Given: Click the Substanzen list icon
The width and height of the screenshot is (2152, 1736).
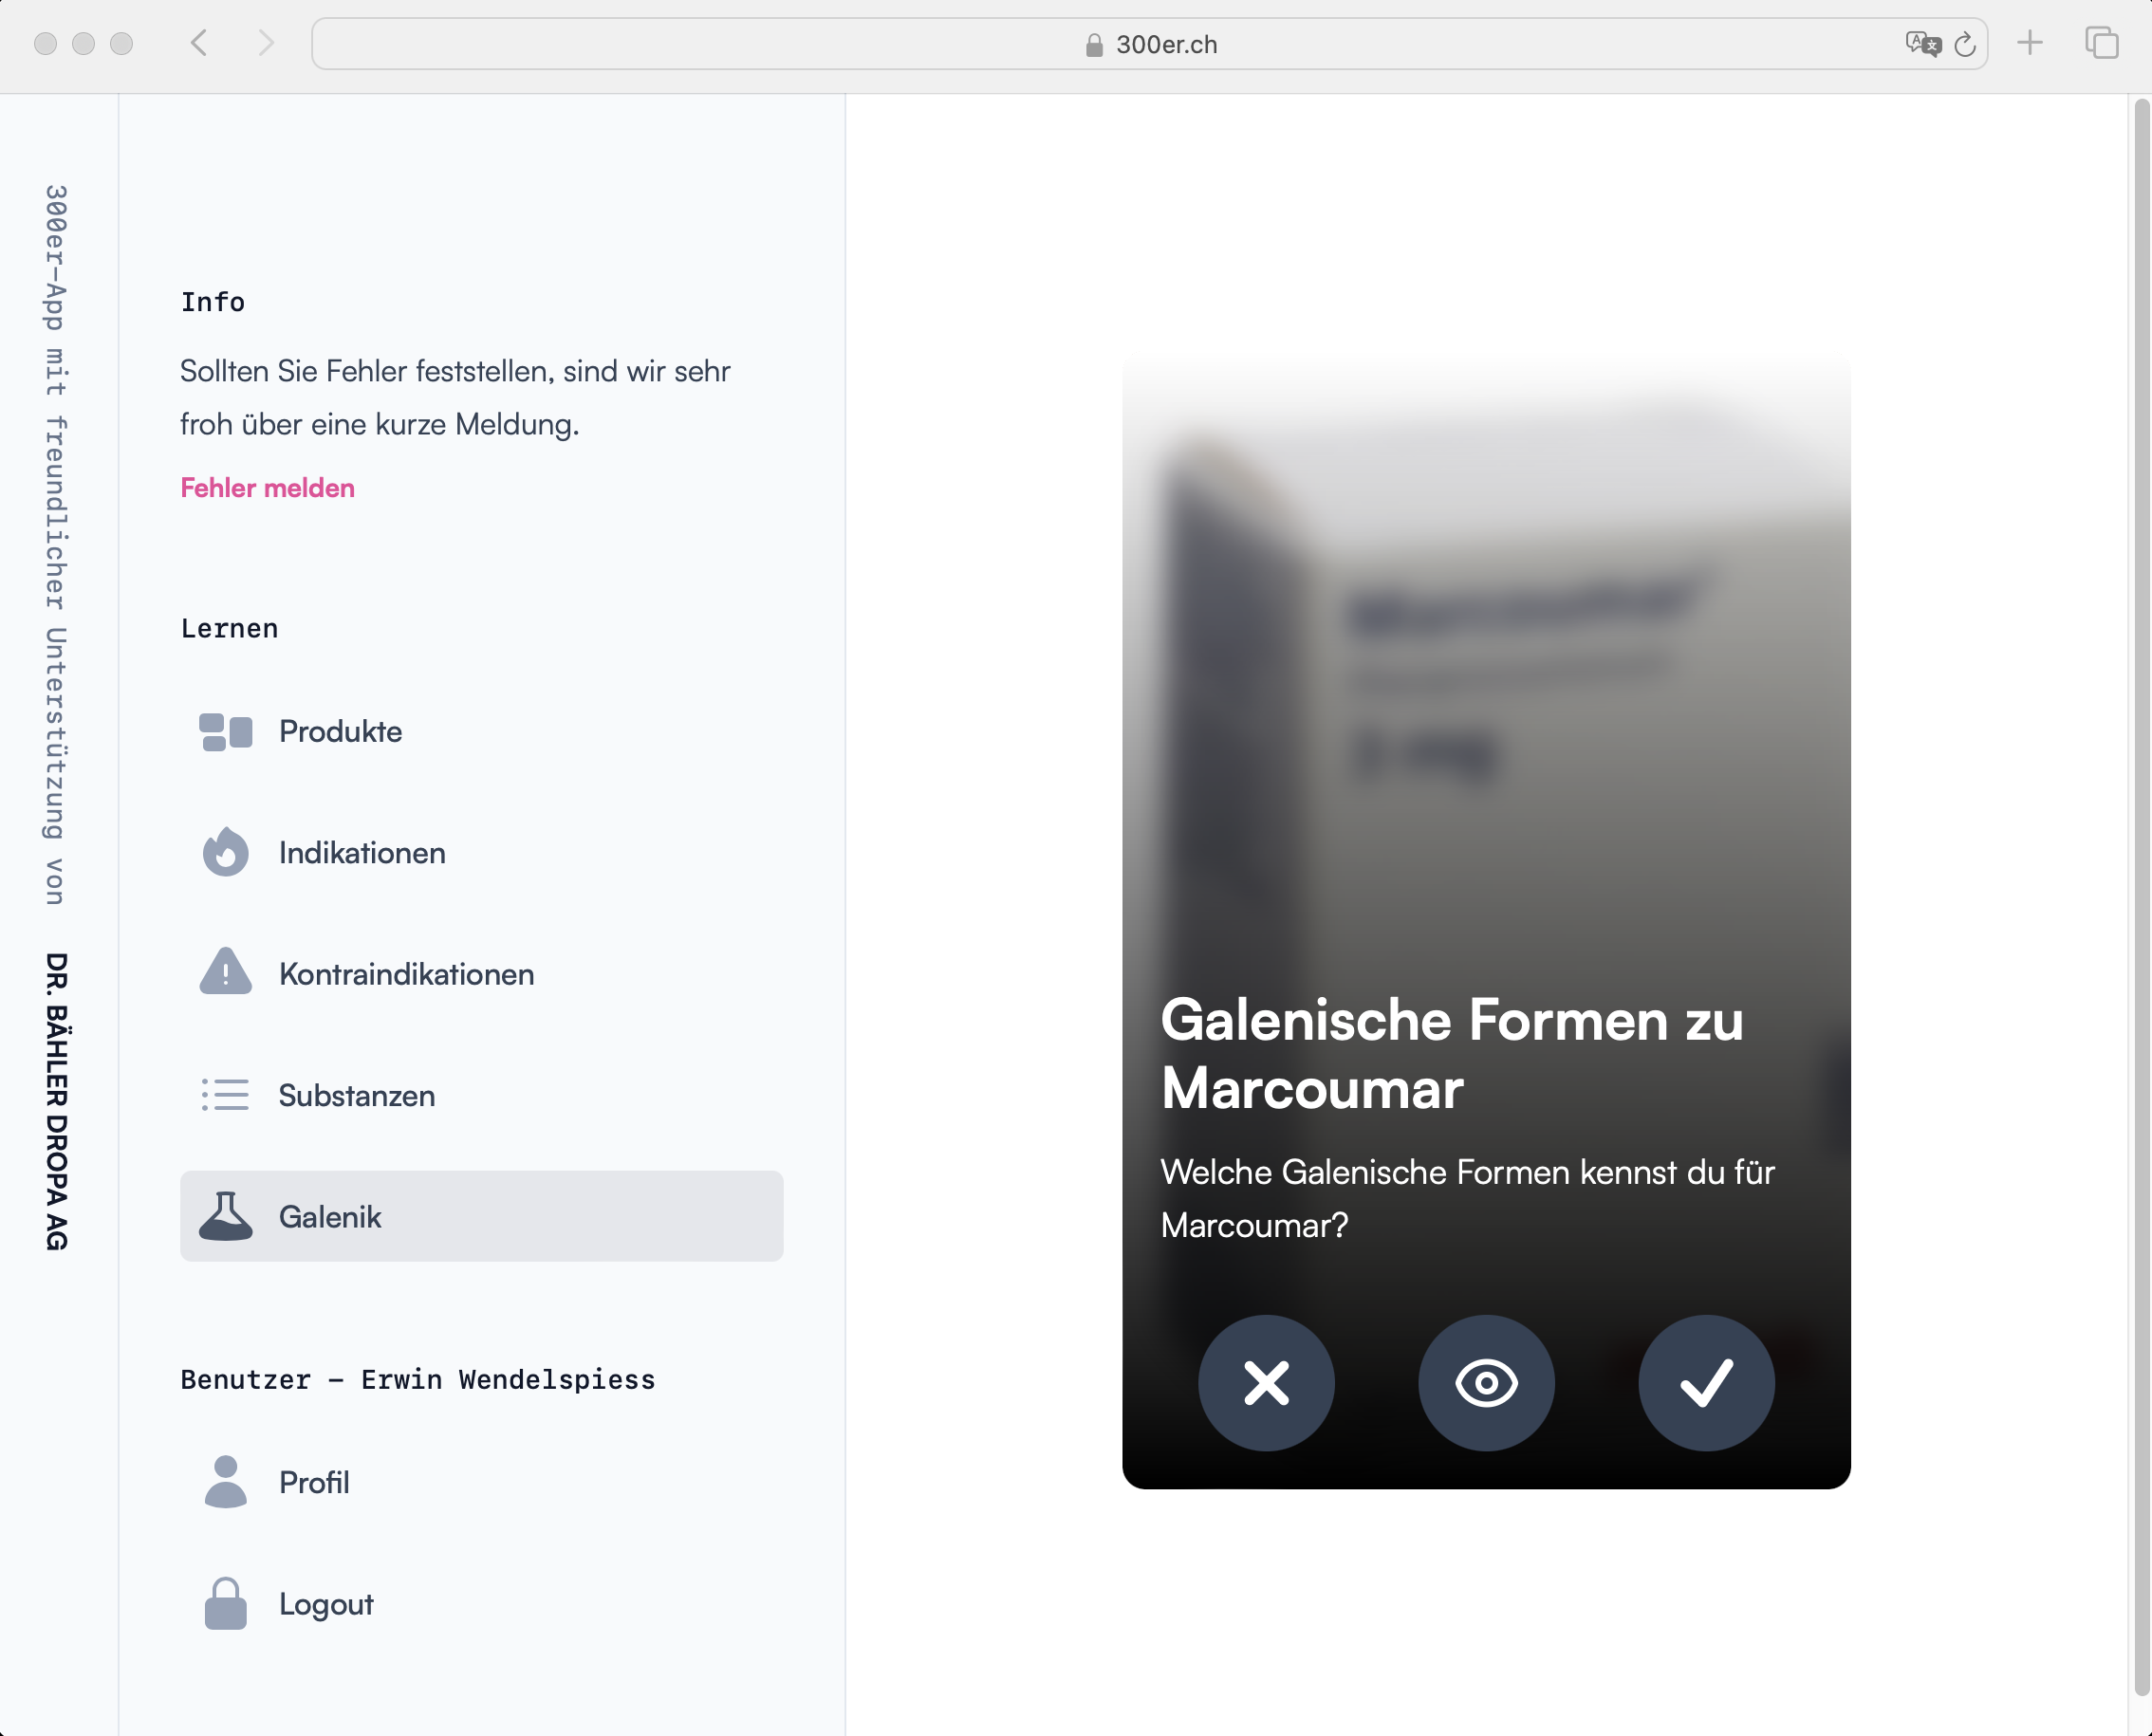Looking at the screenshot, I should (x=225, y=1095).
